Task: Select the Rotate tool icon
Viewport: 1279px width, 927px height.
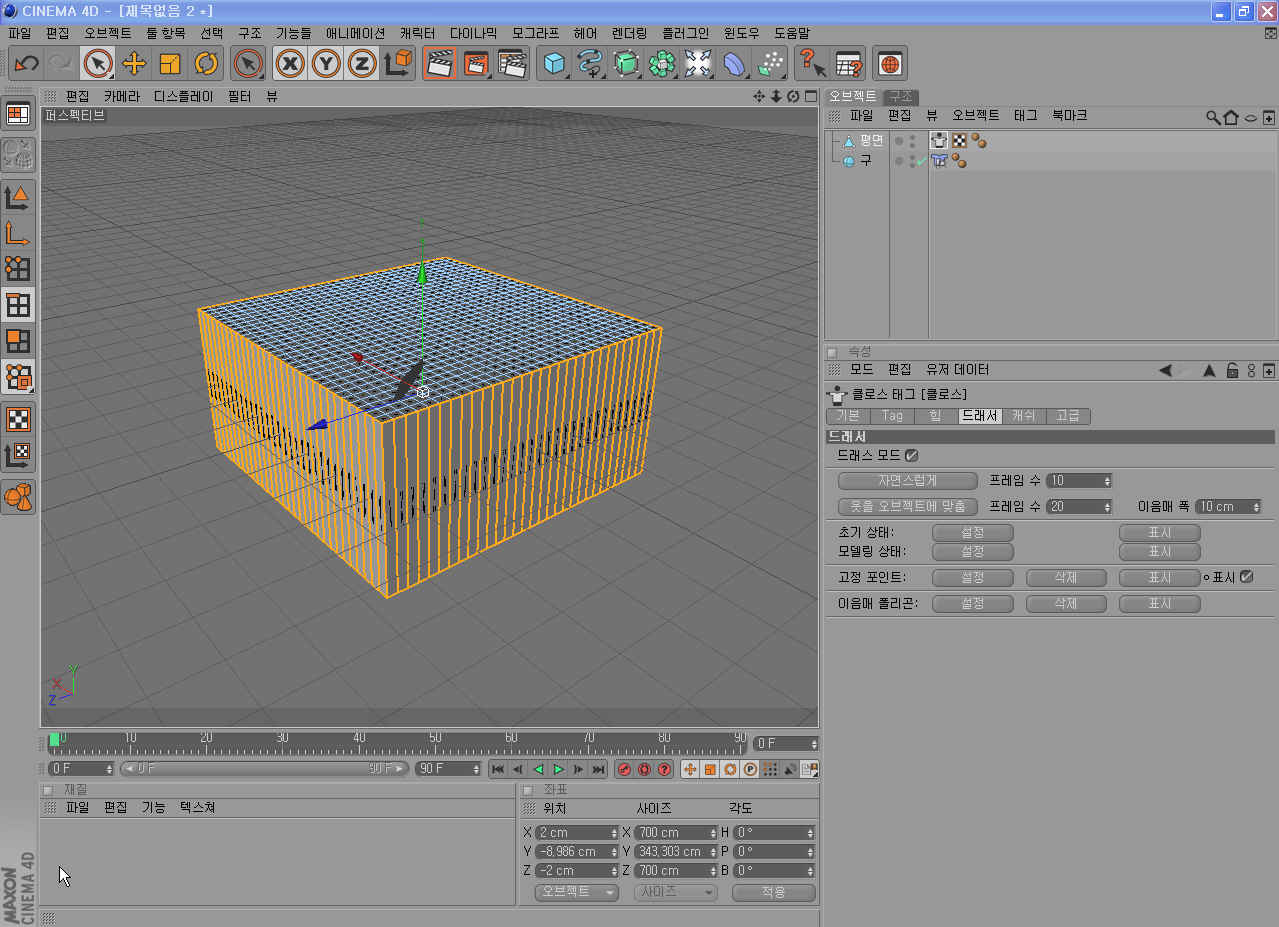Action: 206,64
